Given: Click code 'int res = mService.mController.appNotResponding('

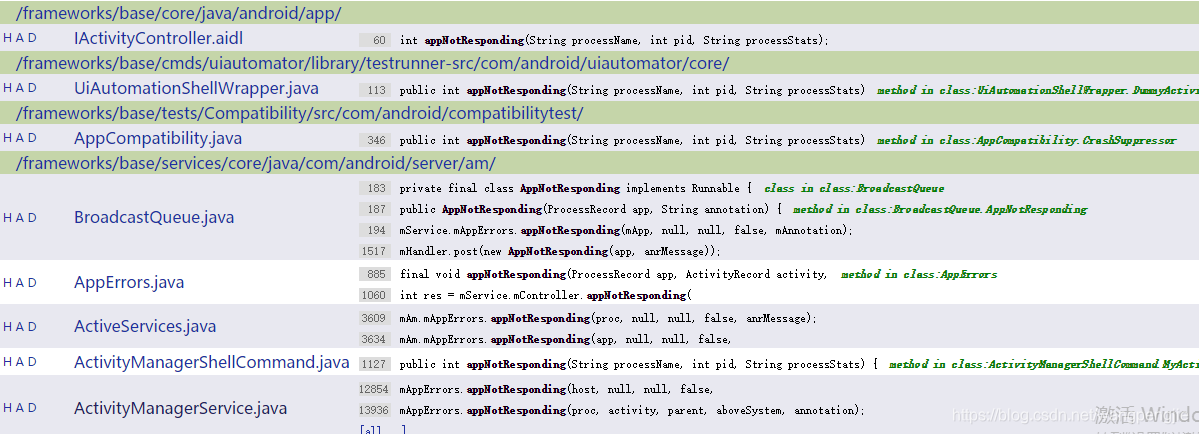Looking at the screenshot, I should [545, 295].
